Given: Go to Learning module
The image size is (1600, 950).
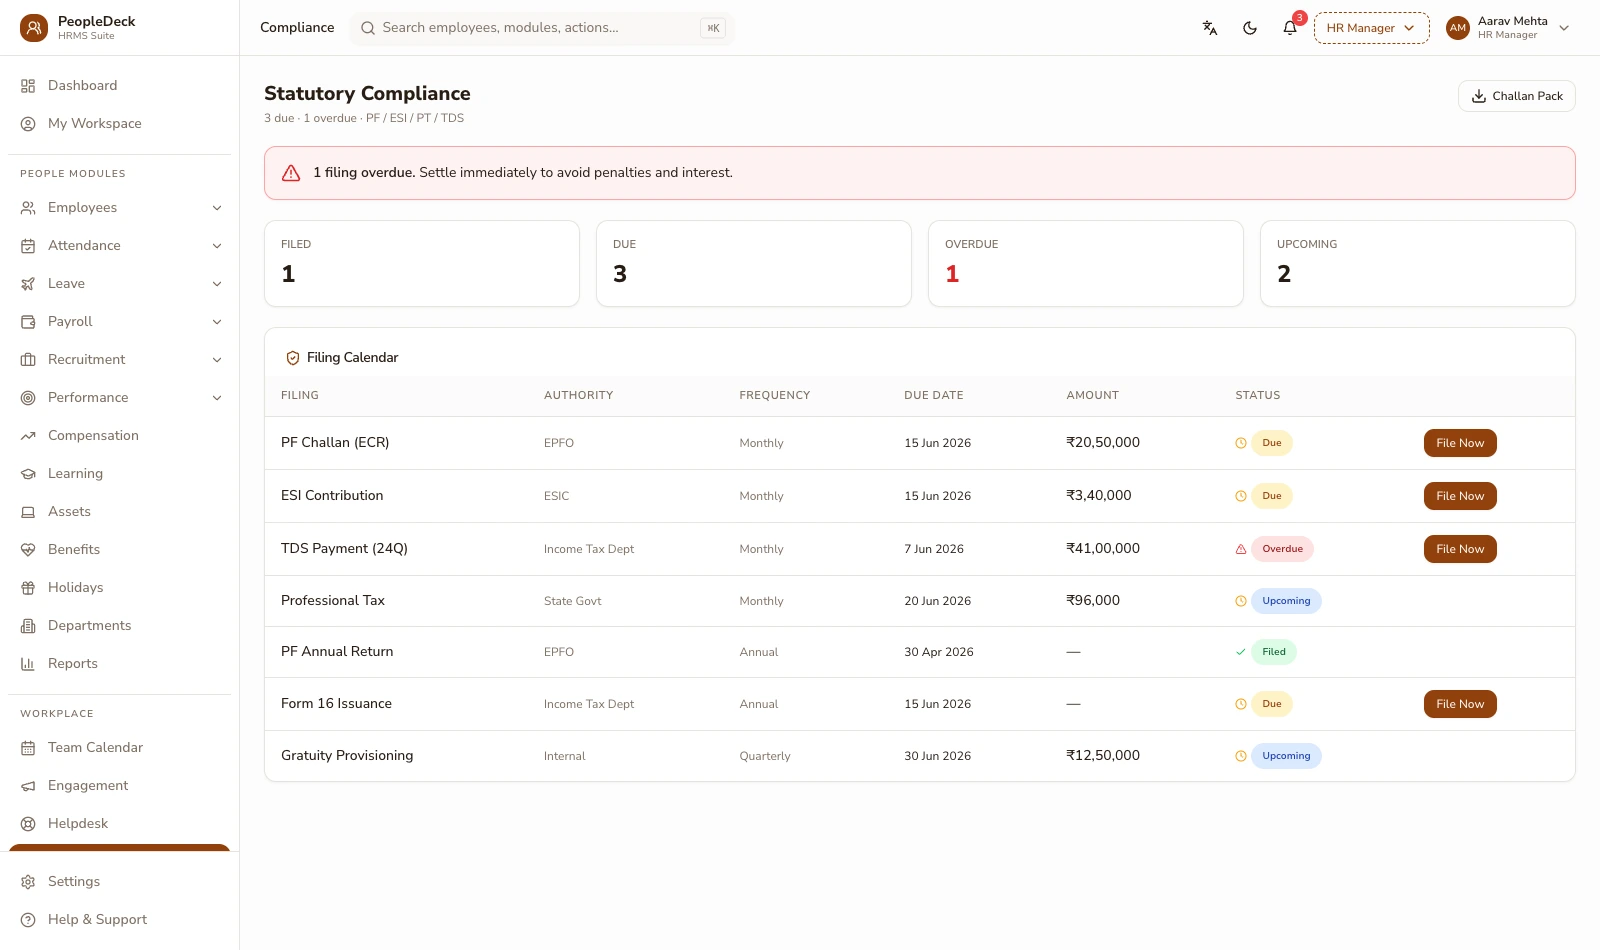Looking at the screenshot, I should [120, 474].
